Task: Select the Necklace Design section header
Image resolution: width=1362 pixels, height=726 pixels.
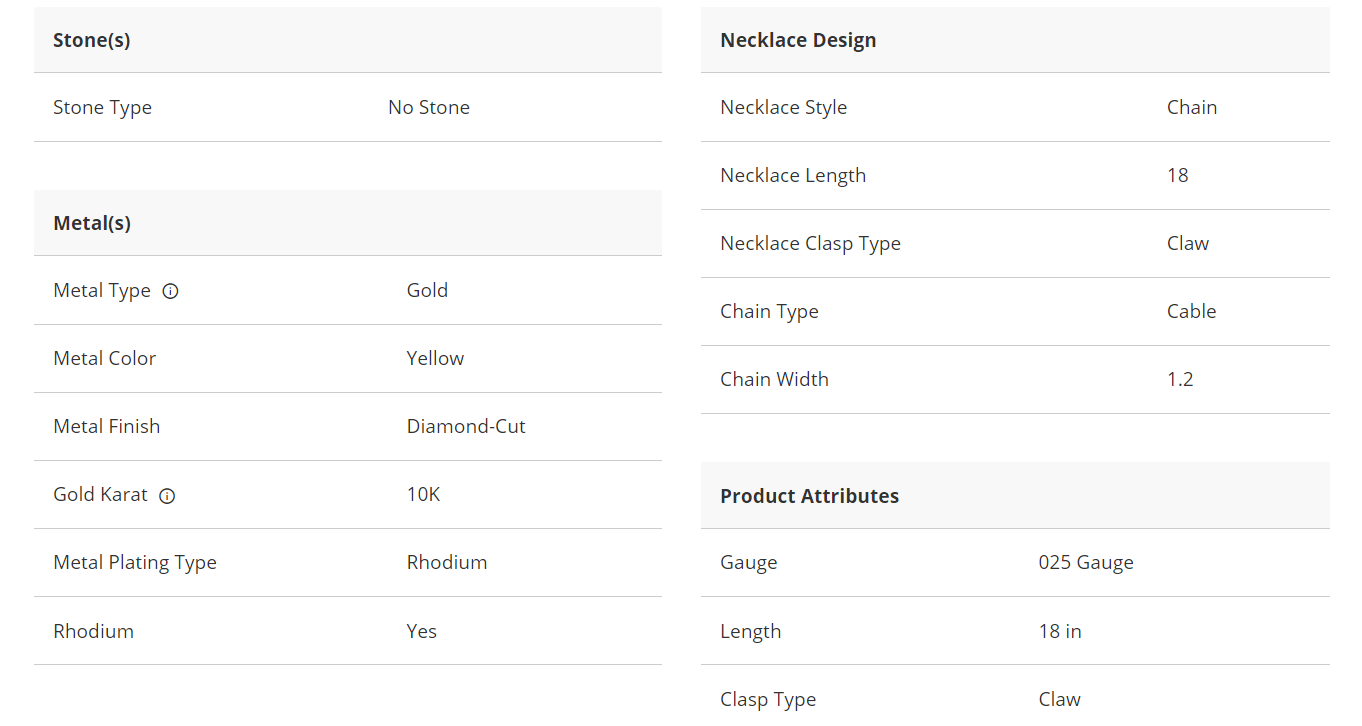Action: 798,40
